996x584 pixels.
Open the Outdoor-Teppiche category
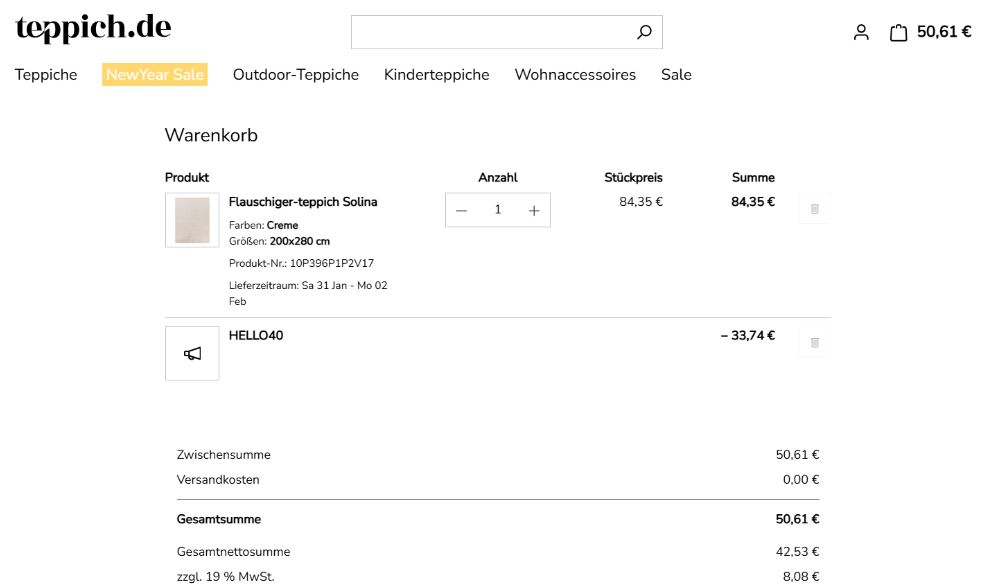[x=296, y=74]
